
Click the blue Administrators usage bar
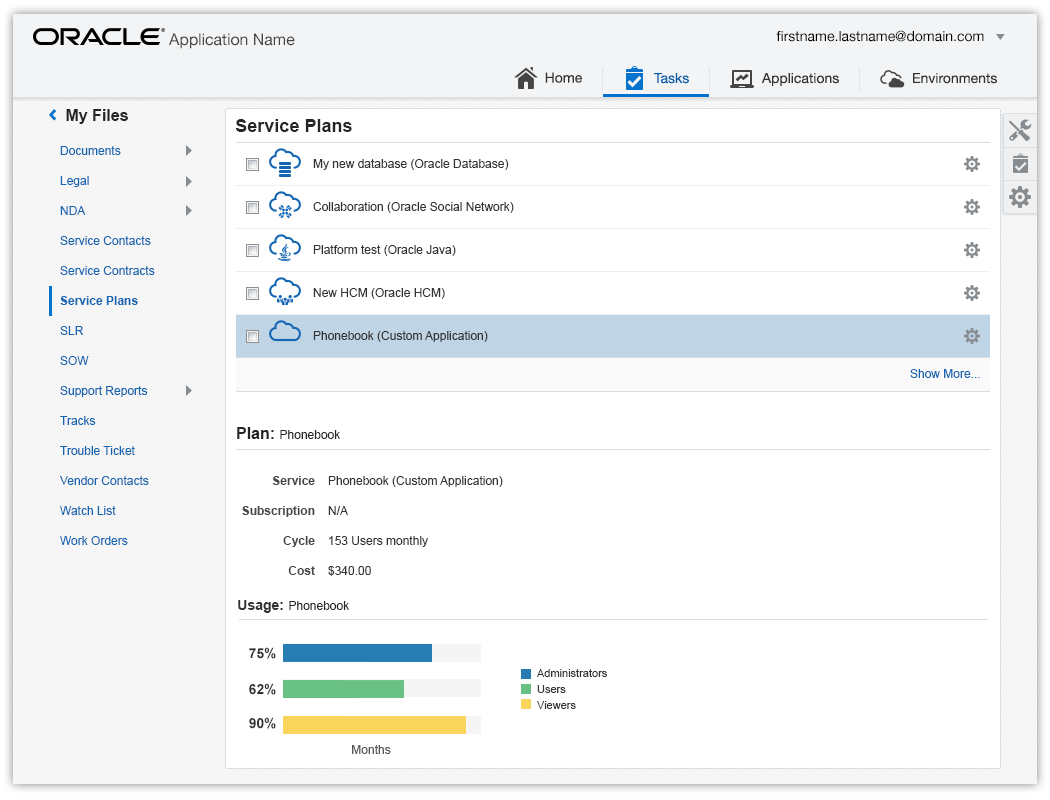[x=358, y=653]
